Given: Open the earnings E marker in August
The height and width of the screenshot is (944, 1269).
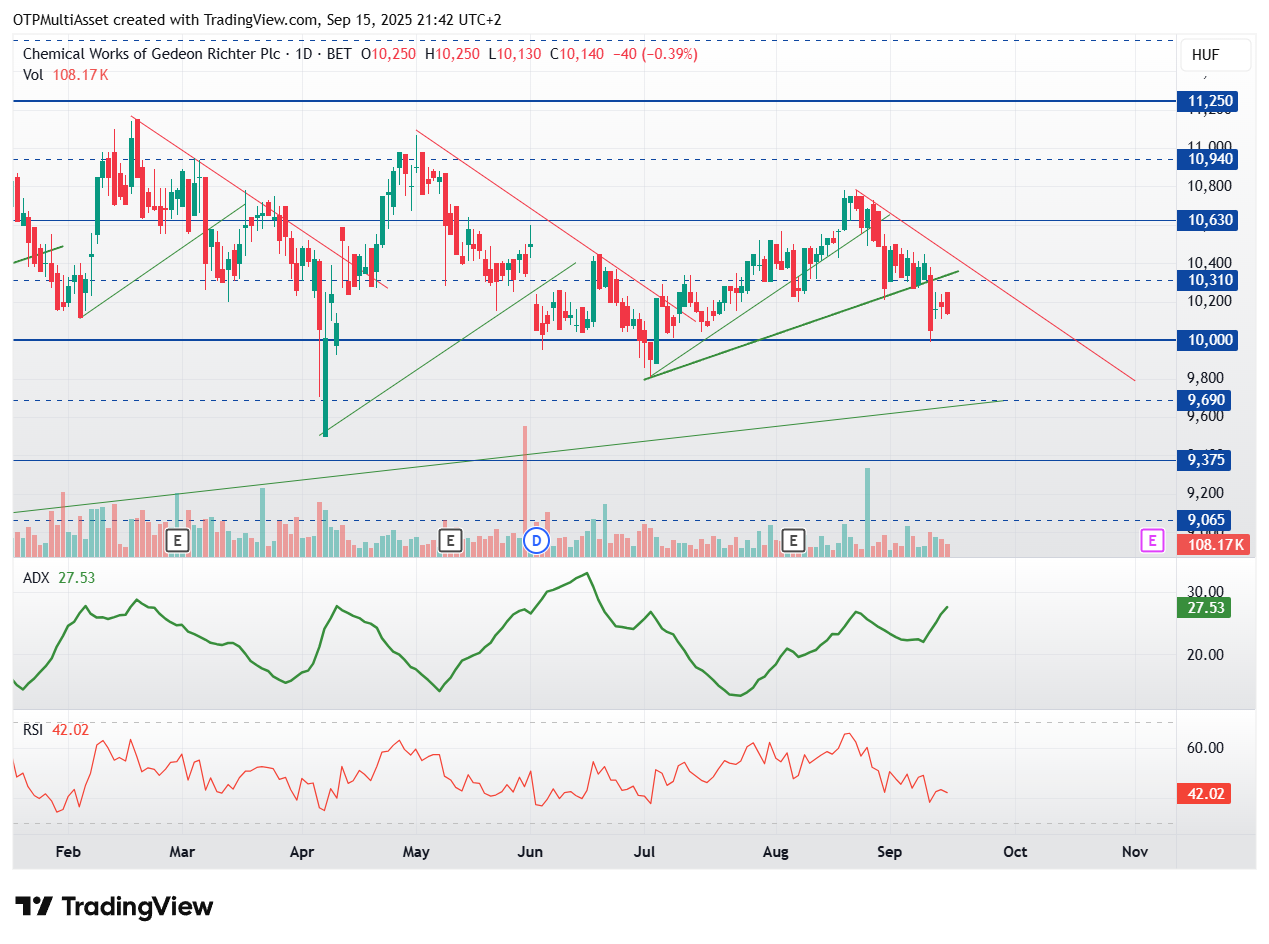Looking at the screenshot, I should [x=794, y=541].
